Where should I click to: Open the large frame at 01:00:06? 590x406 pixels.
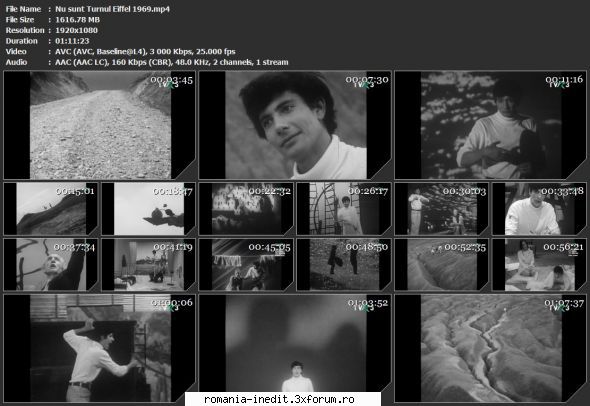[x=100, y=348]
